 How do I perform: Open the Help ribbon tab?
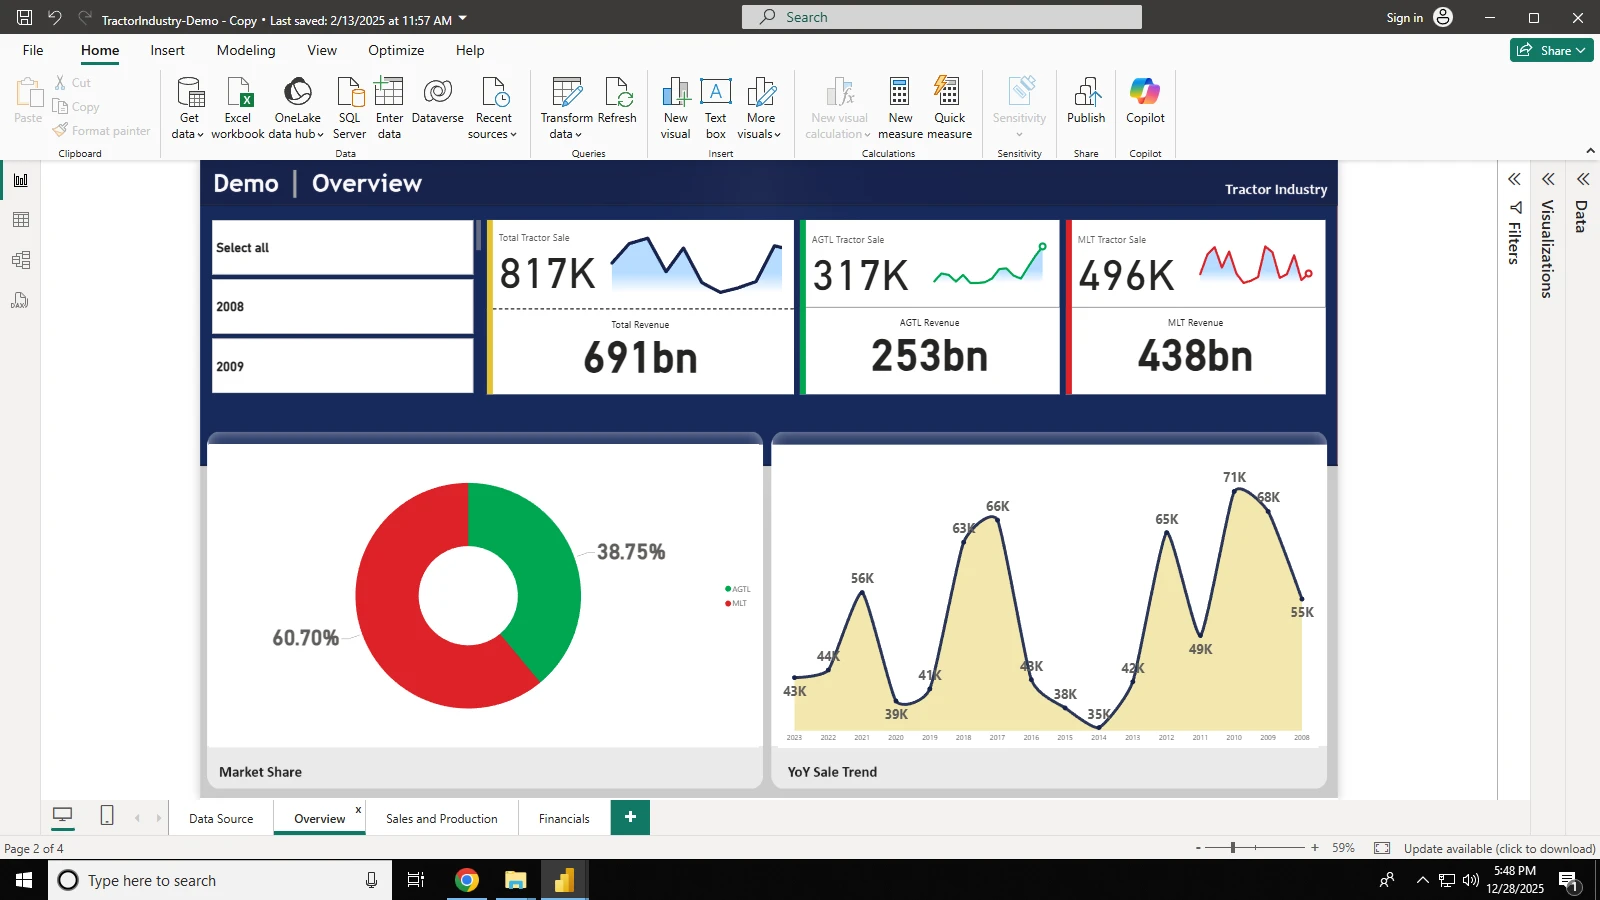pyautogui.click(x=470, y=50)
